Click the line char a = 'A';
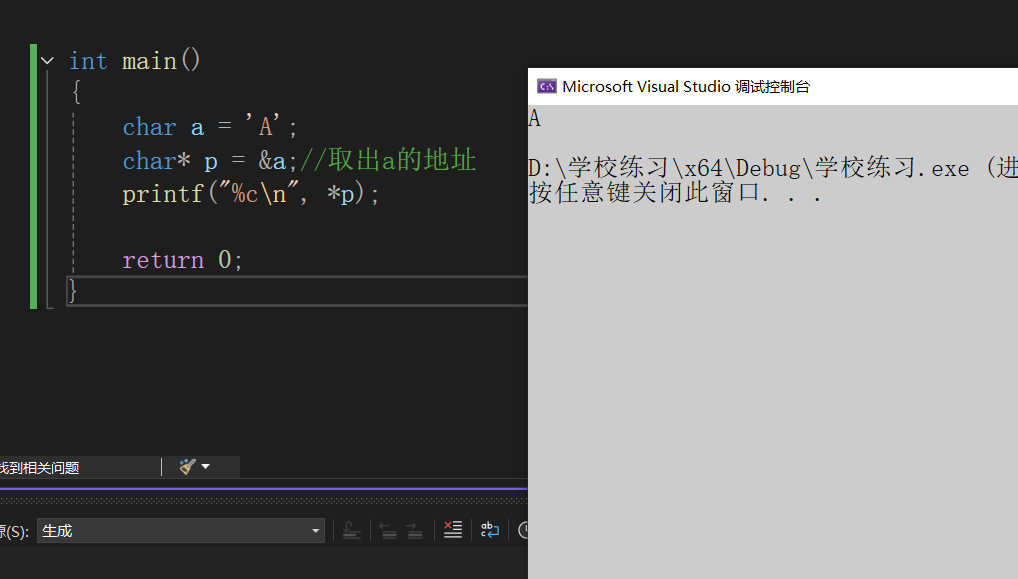Screen dimensions: 1018x579 210,126
